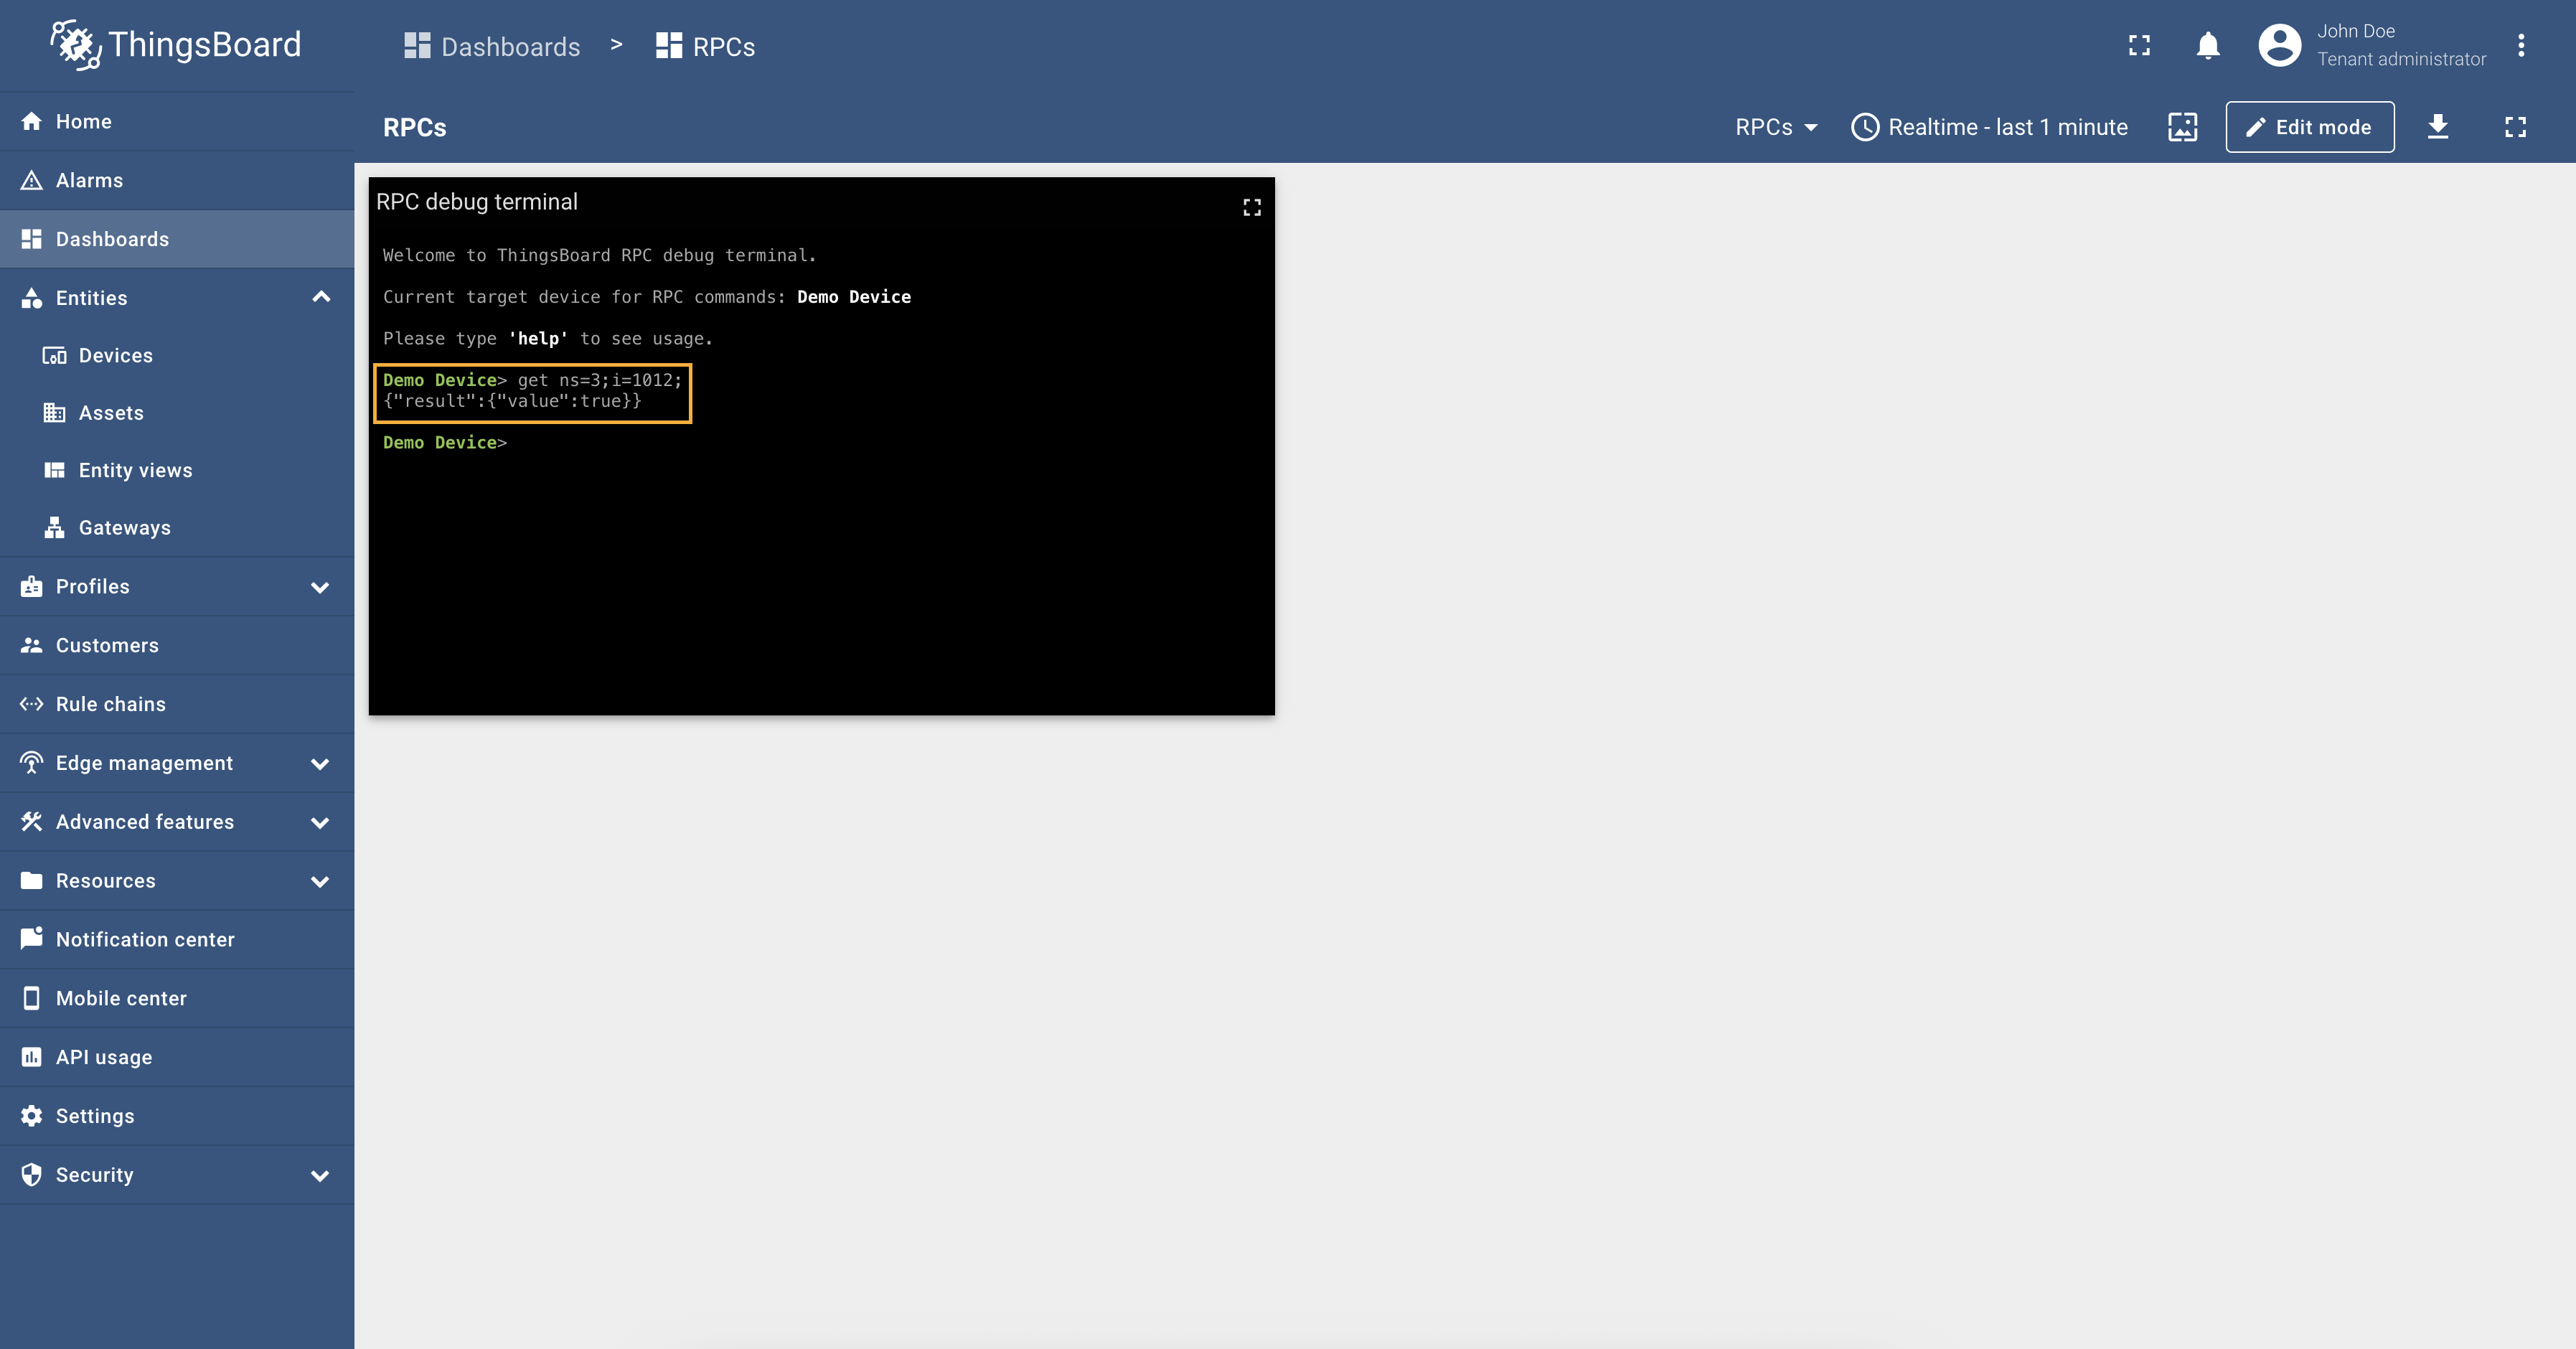Toggle browser fullscreen icon in top bar
This screenshot has height=1349, width=2576.
2139,46
